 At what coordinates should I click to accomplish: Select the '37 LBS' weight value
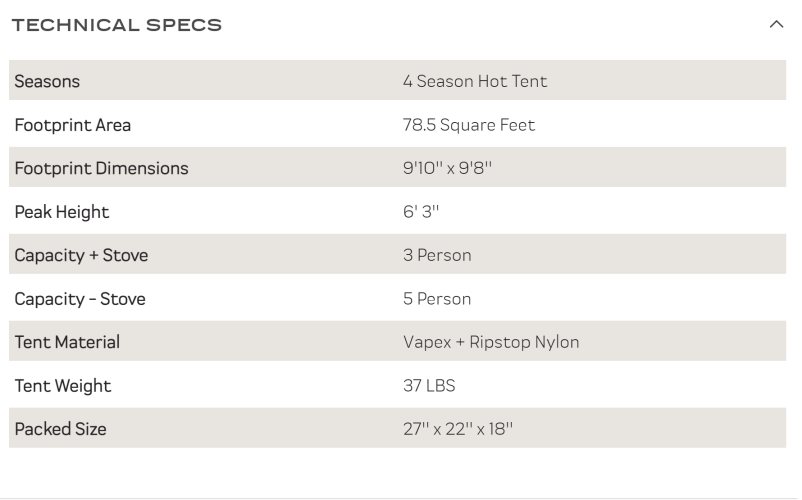[x=429, y=386]
